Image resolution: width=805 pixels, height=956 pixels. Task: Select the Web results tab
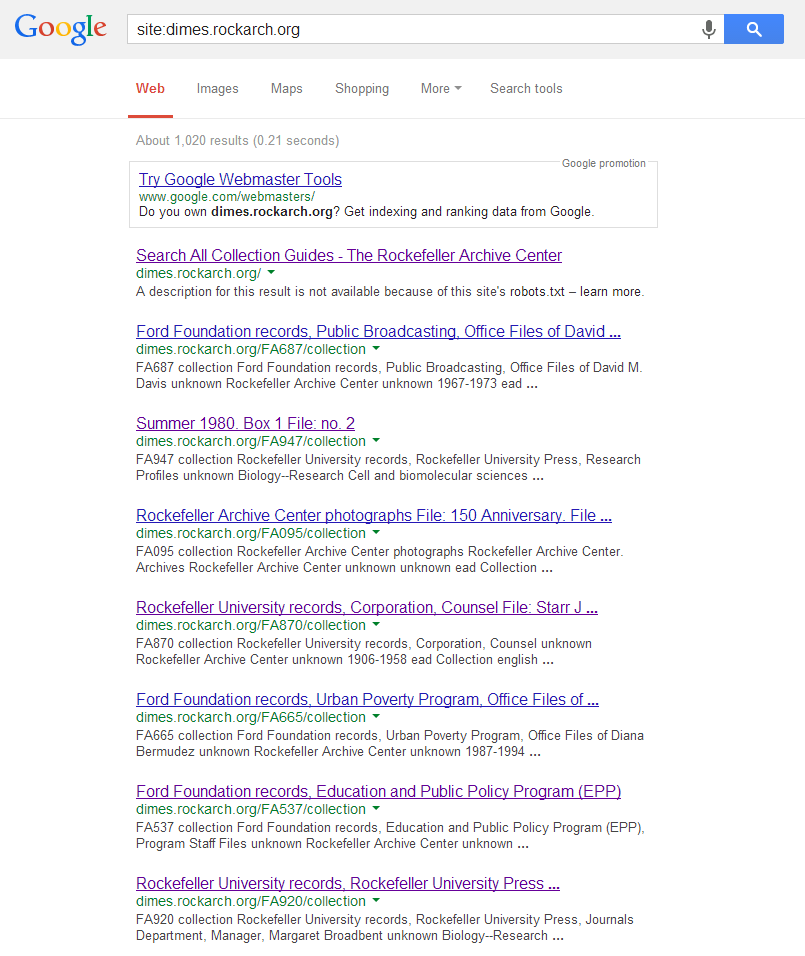point(150,88)
